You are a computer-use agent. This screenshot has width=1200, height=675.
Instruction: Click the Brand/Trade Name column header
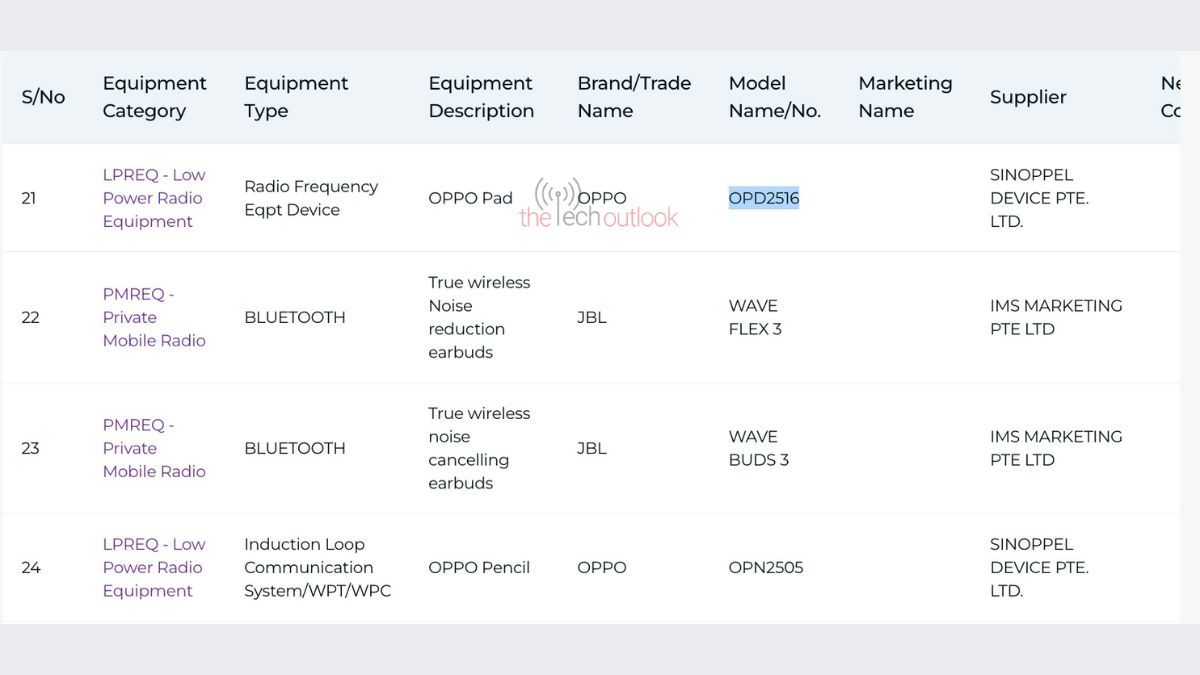pos(634,97)
